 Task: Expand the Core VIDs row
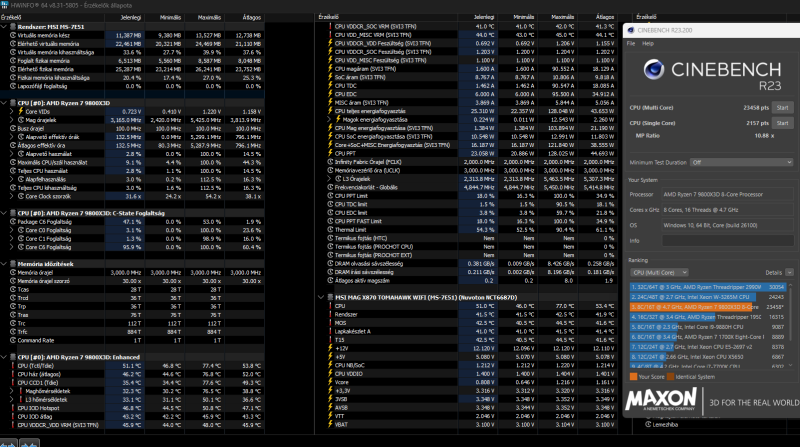click(x=12, y=111)
